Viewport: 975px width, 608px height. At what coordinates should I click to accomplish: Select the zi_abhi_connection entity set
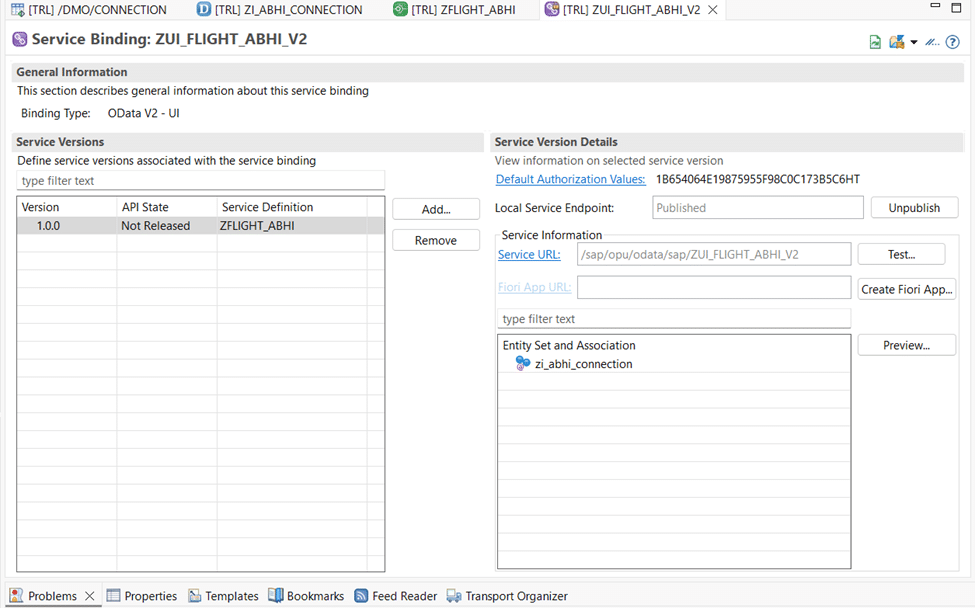coord(583,364)
